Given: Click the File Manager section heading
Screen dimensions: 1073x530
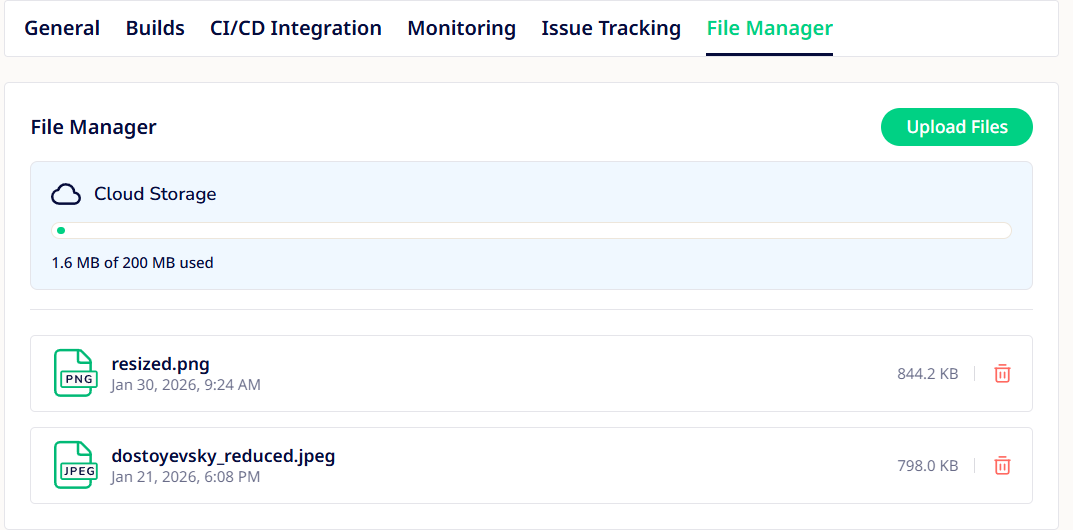Looking at the screenshot, I should point(94,127).
